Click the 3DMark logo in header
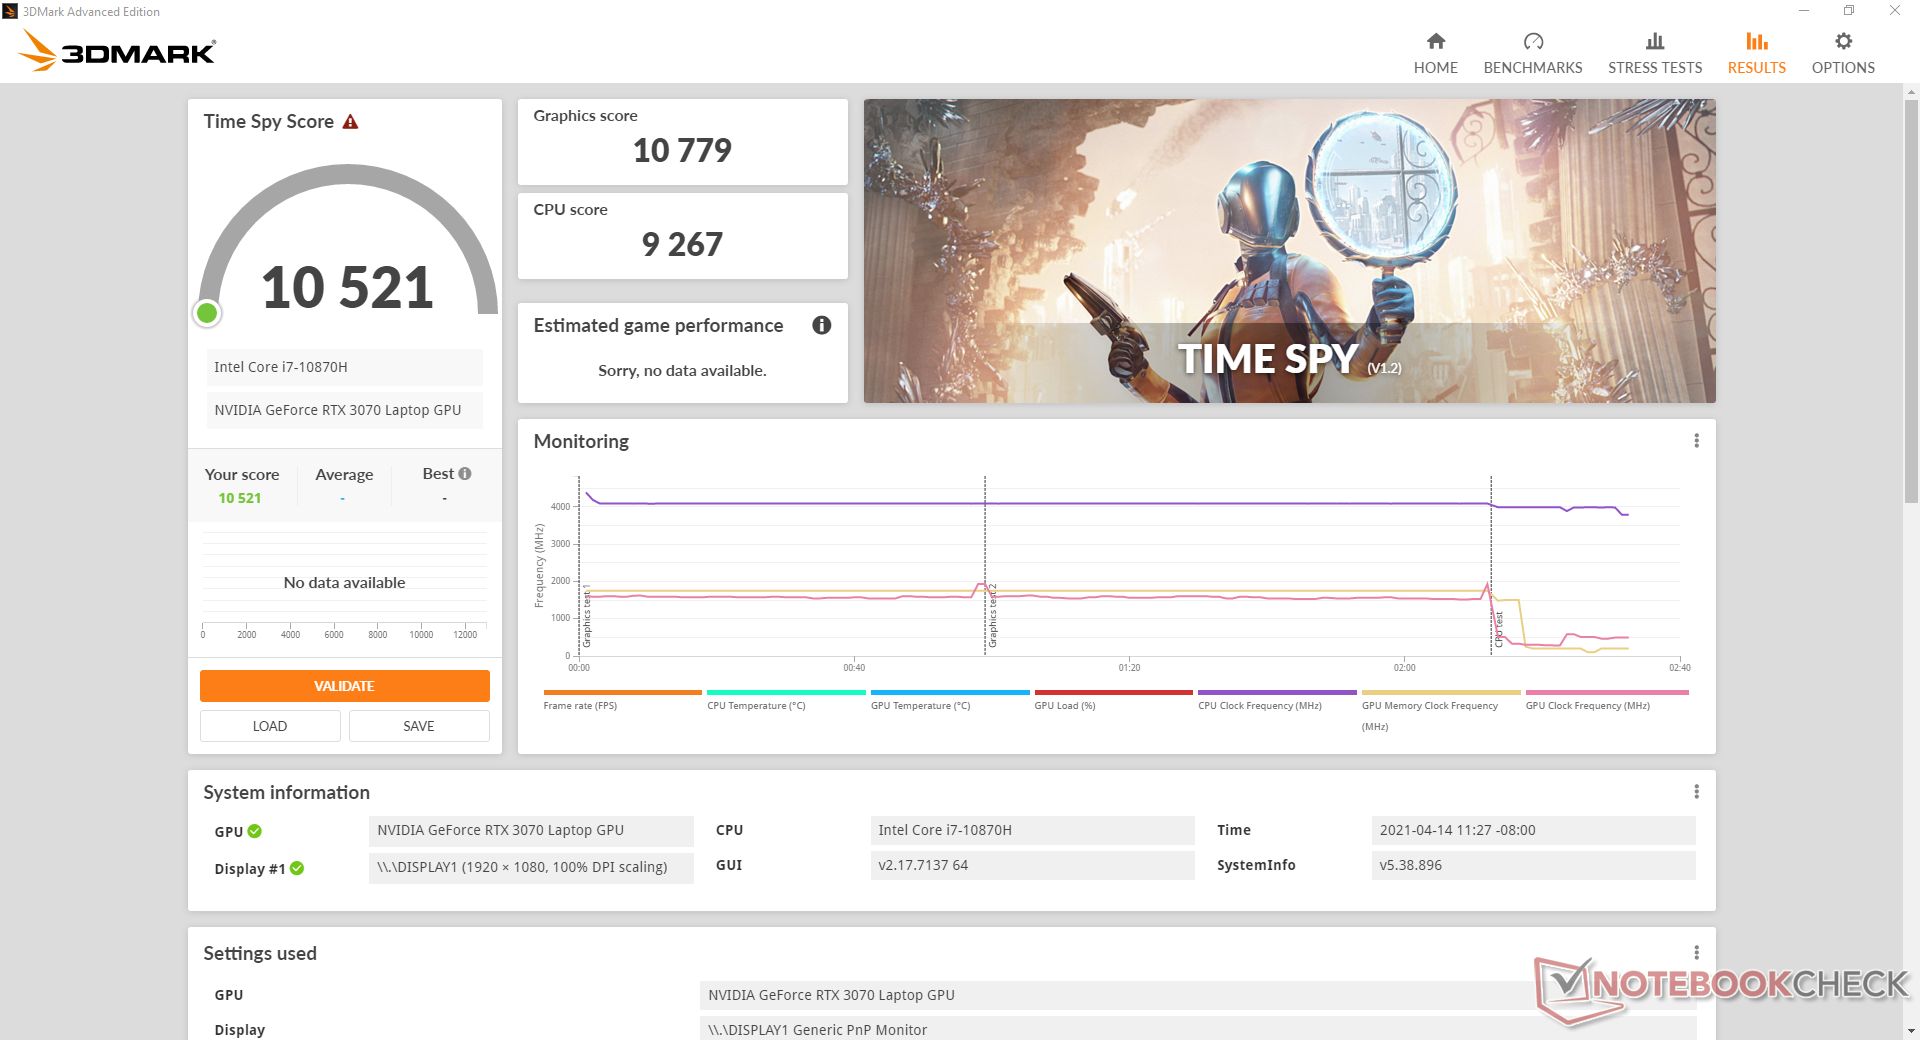The width and height of the screenshot is (1920, 1040). tap(118, 50)
